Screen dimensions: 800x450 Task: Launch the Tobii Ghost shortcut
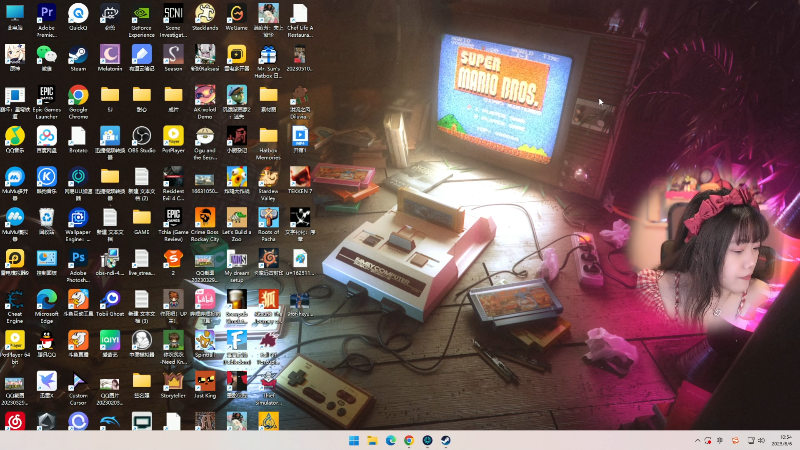pos(110,303)
